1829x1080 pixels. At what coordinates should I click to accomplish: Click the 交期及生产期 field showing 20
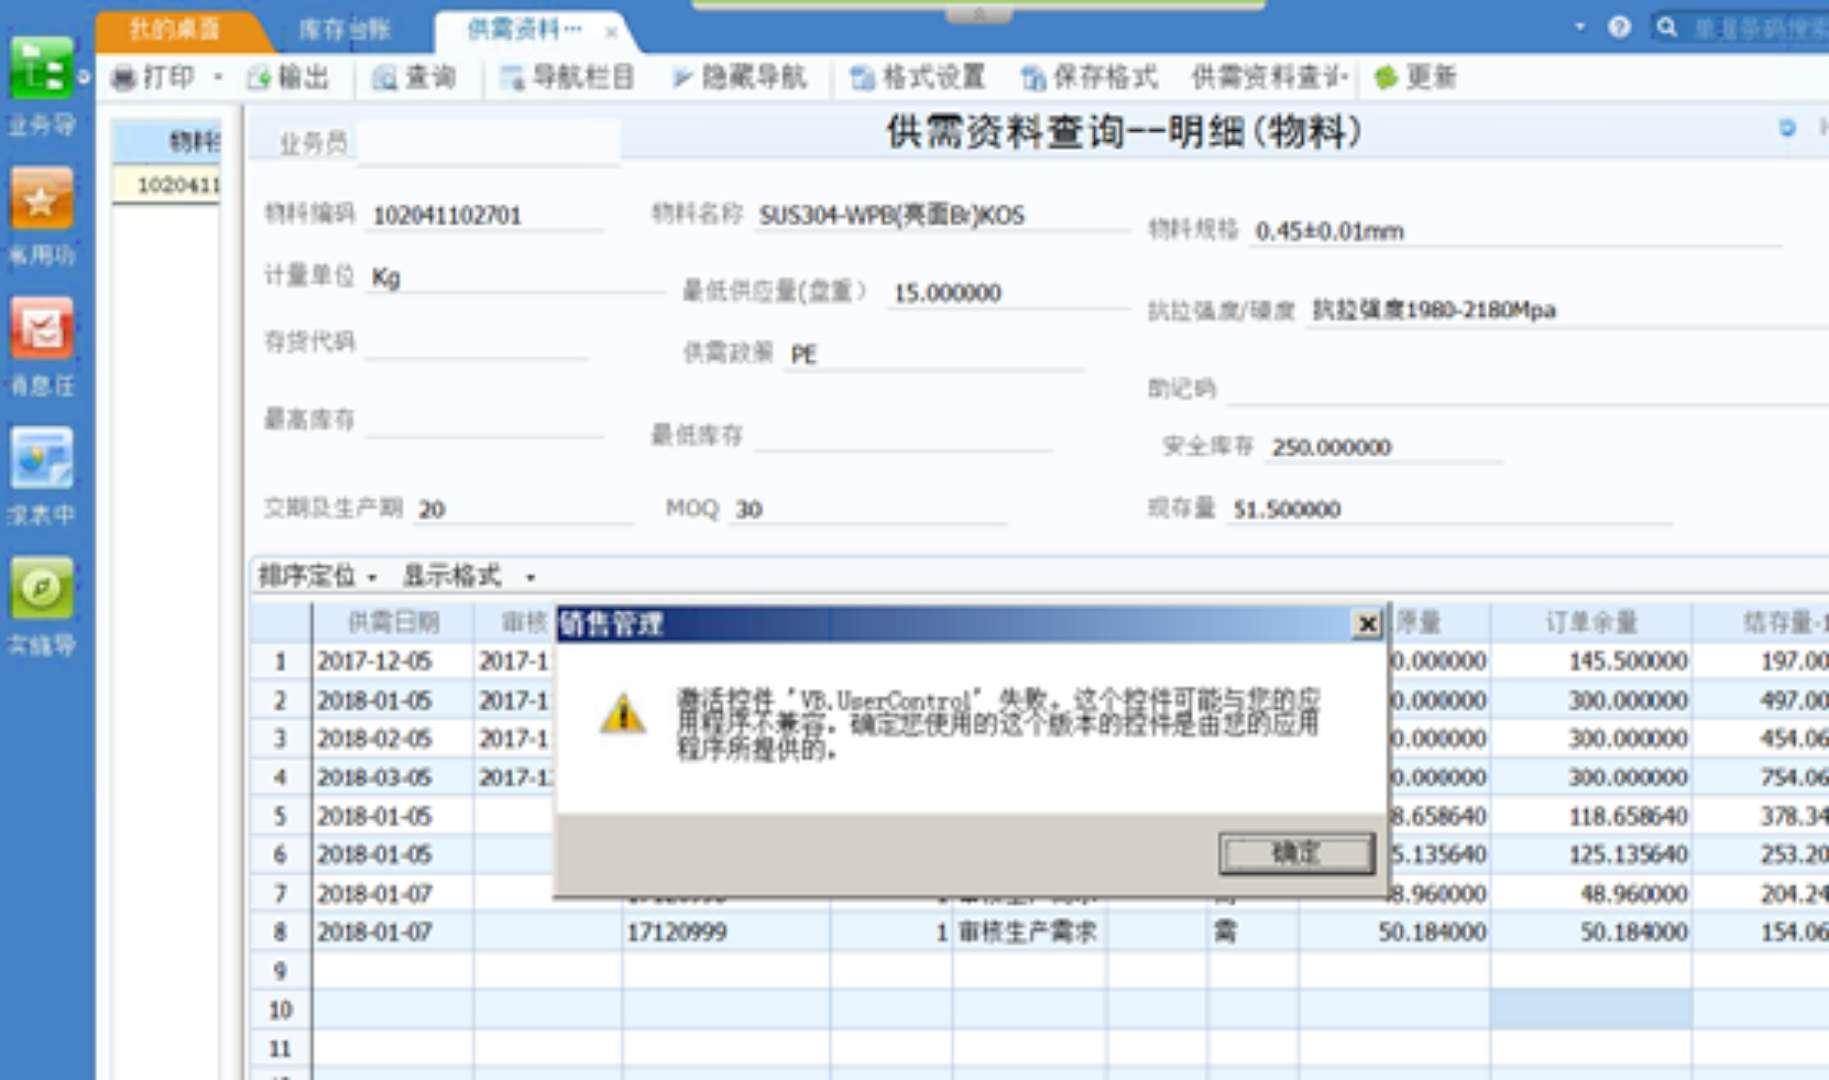[524, 509]
